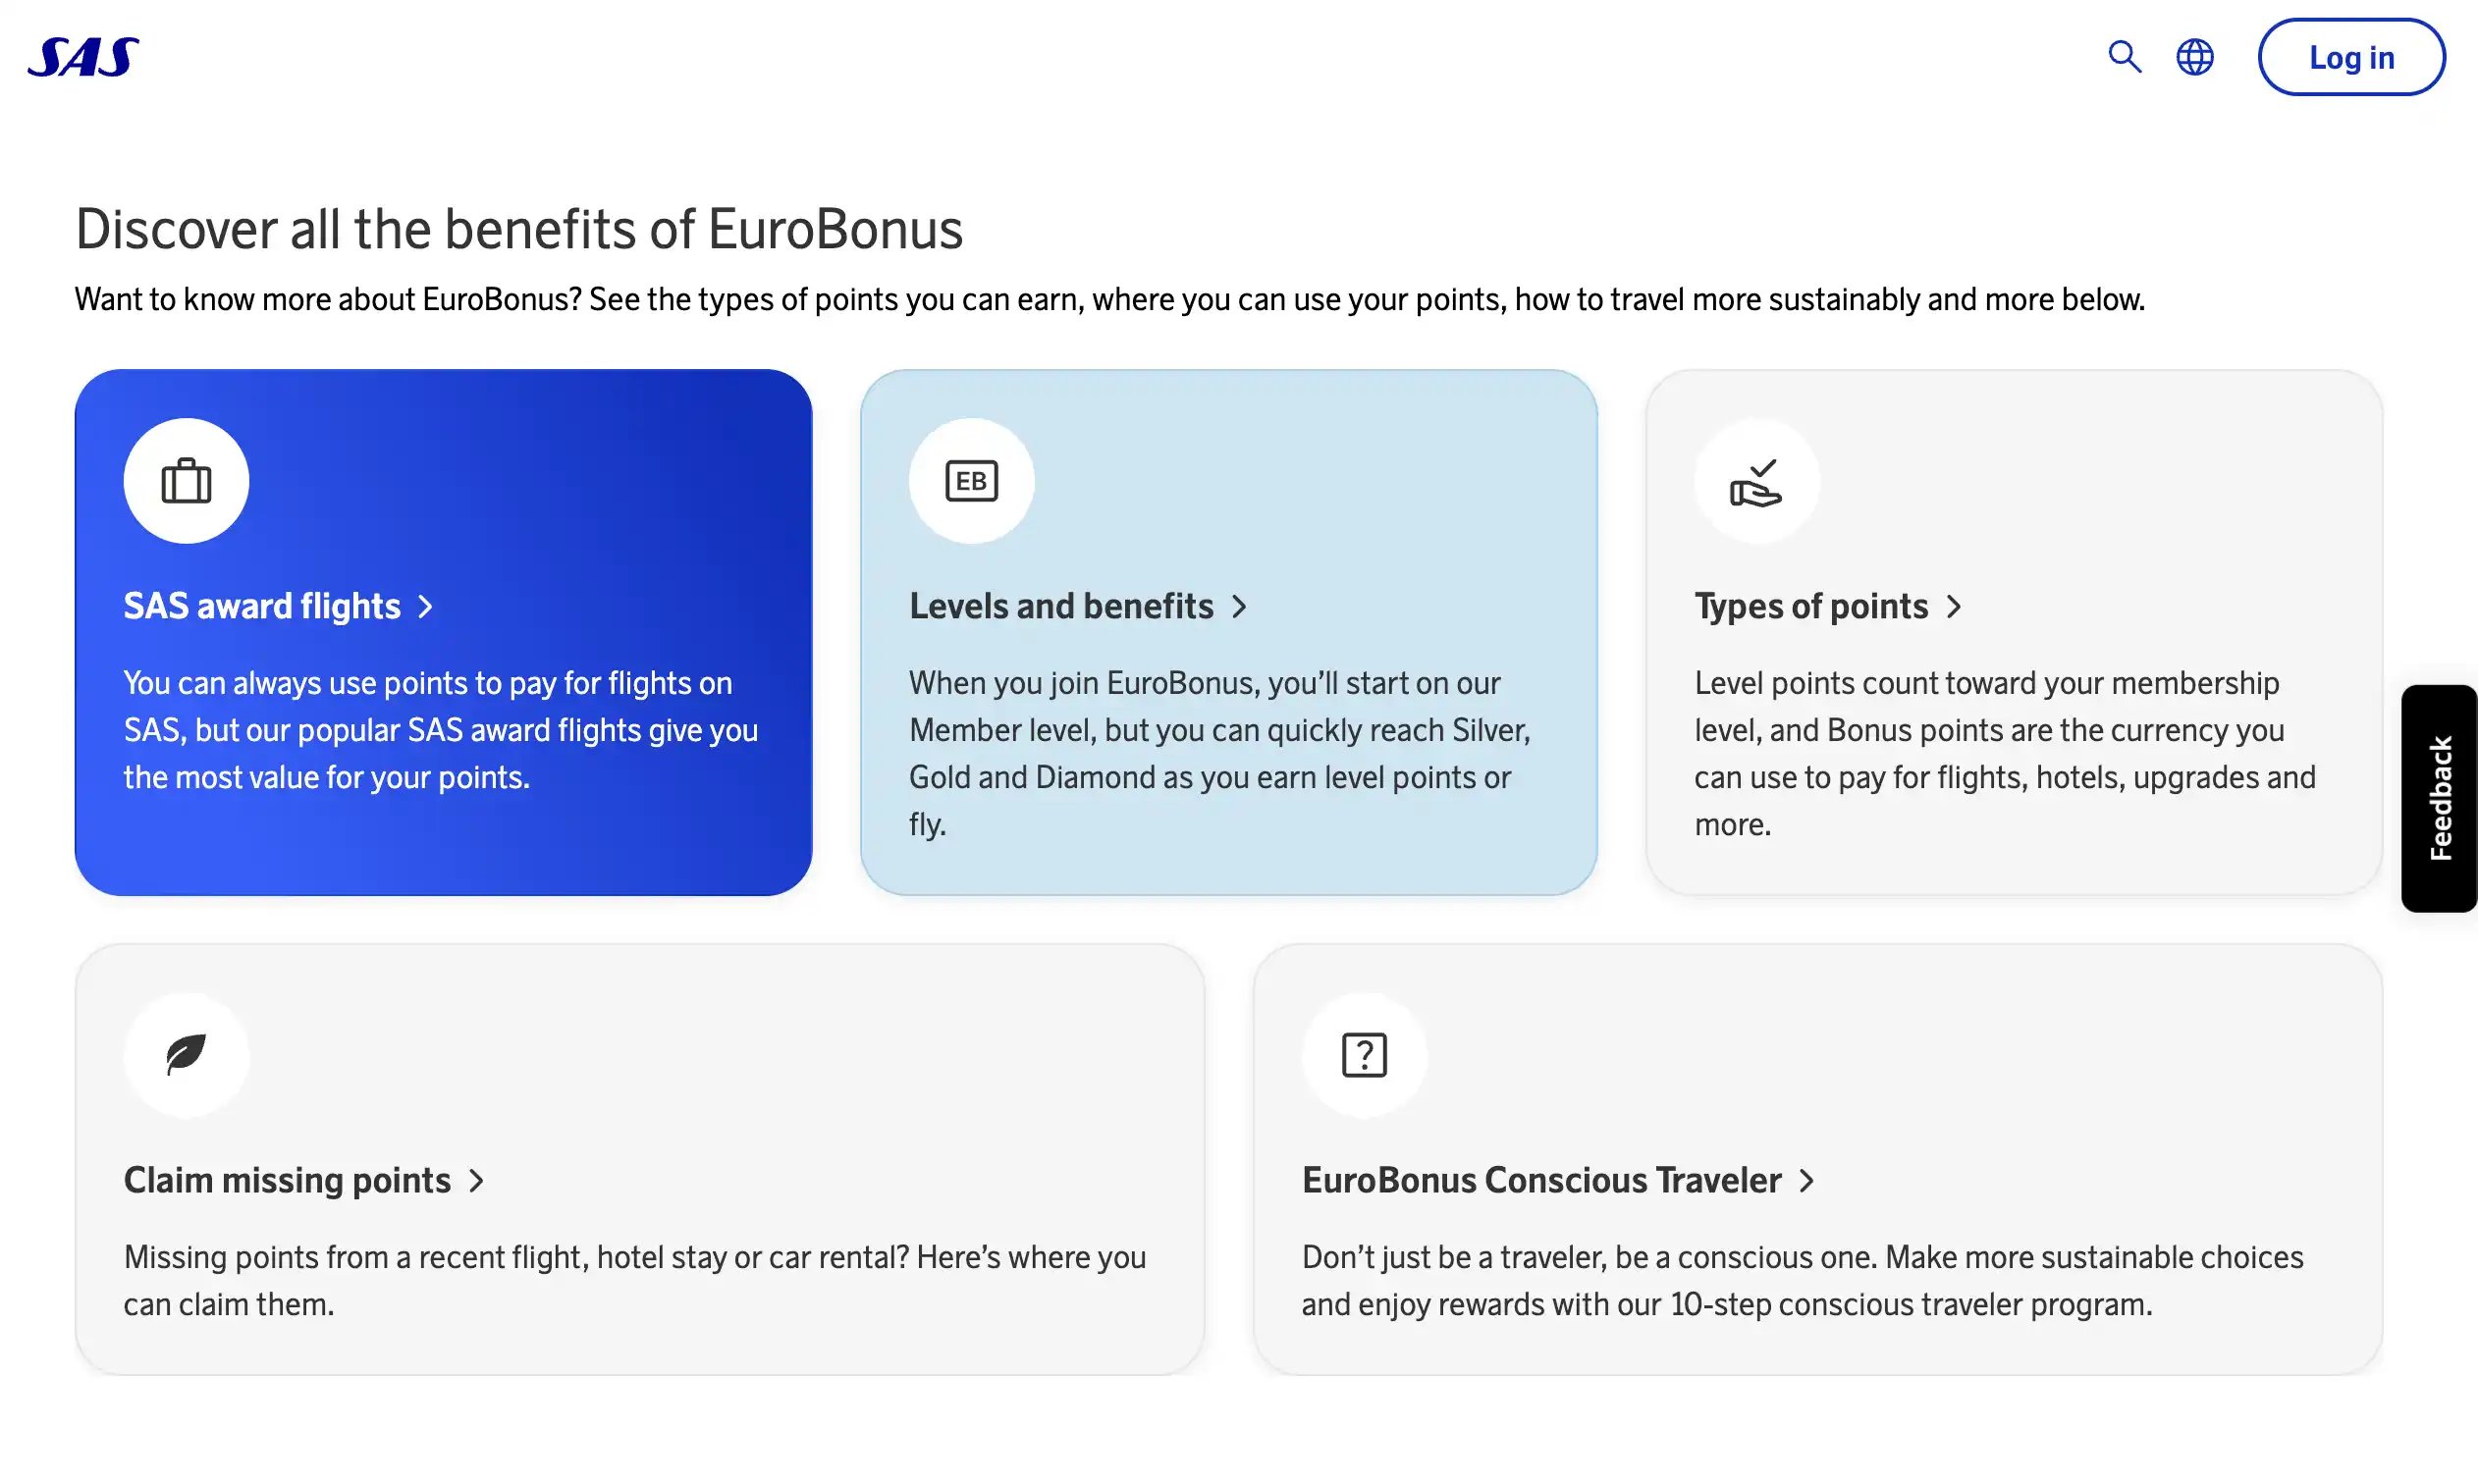Open the globe language selector
Screen dimensions: 2478x1484
point(2195,57)
